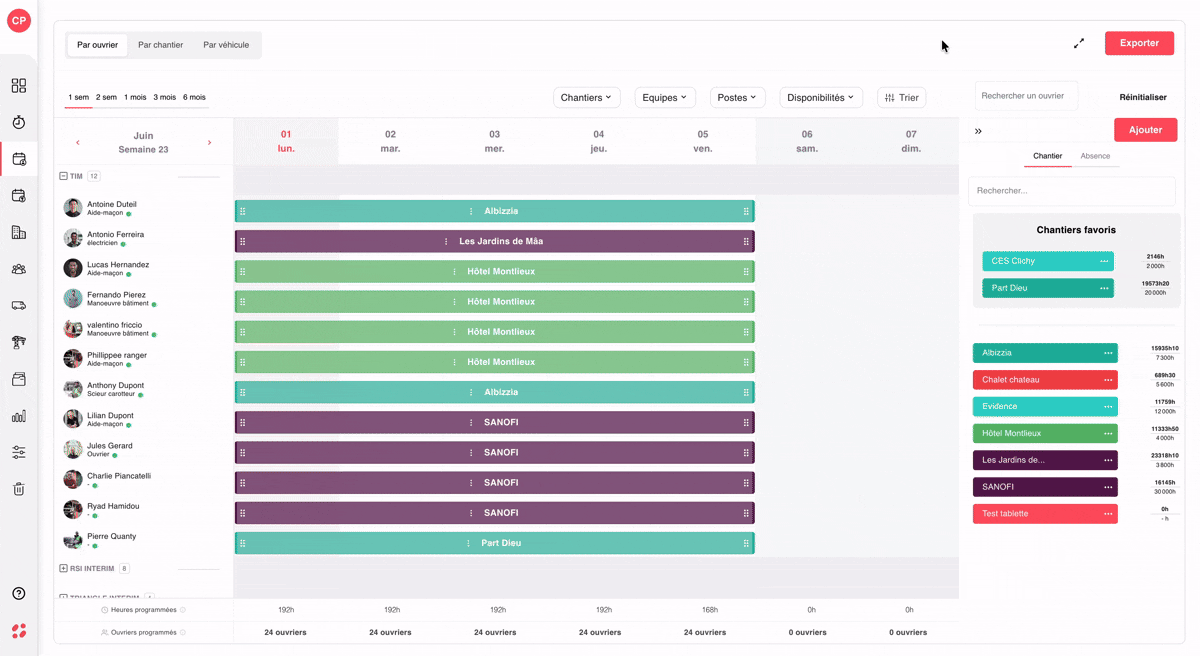The width and height of the screenshot is (1200, 656).
Task: Go to previous week with left arrow
Action: point(78,143)
